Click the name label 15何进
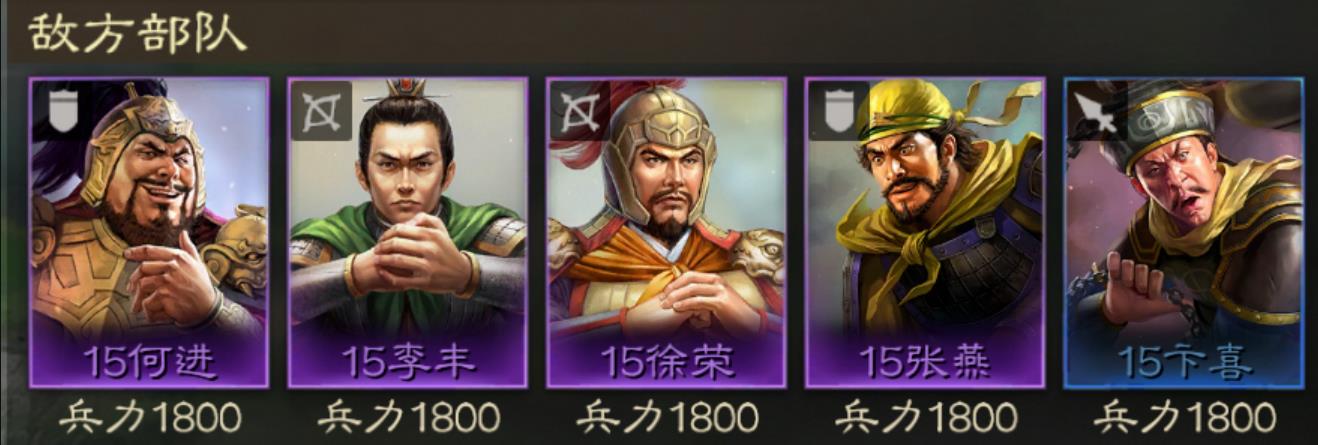The image size is (1318, 445). click(151, 363)
